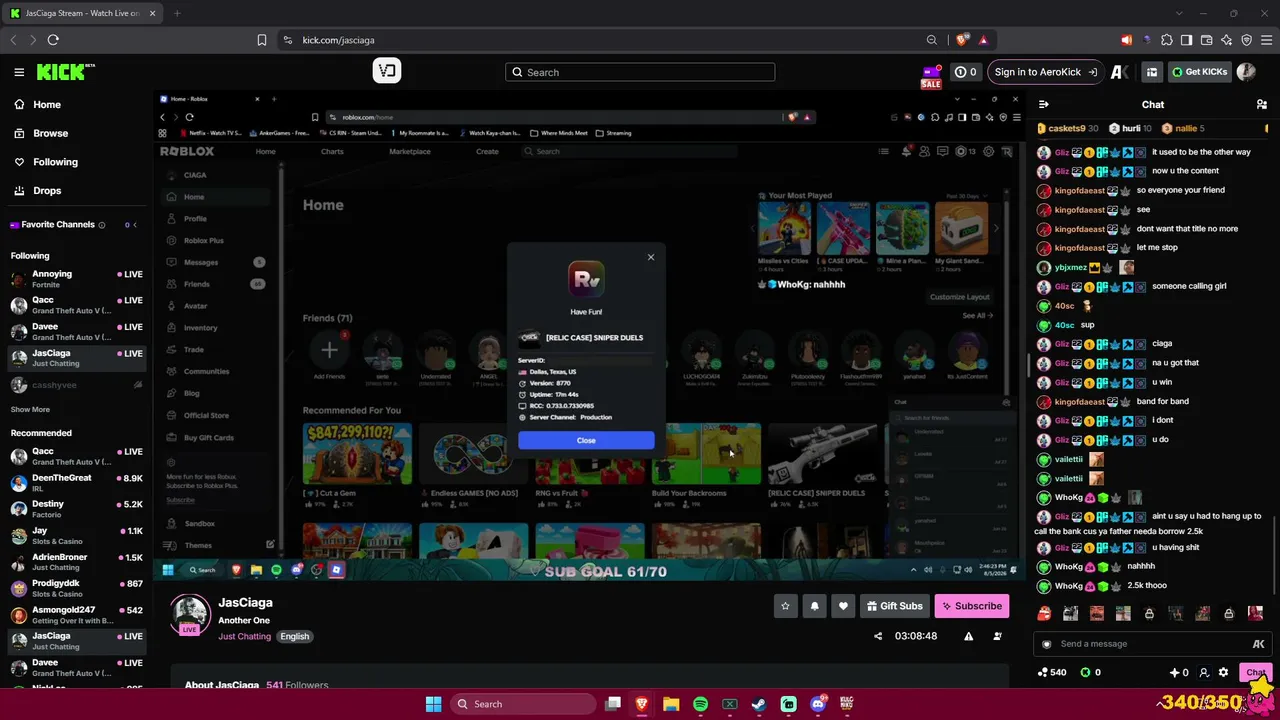
Task: Open the chat shield icon in message box
Action: coord(1046,644)
